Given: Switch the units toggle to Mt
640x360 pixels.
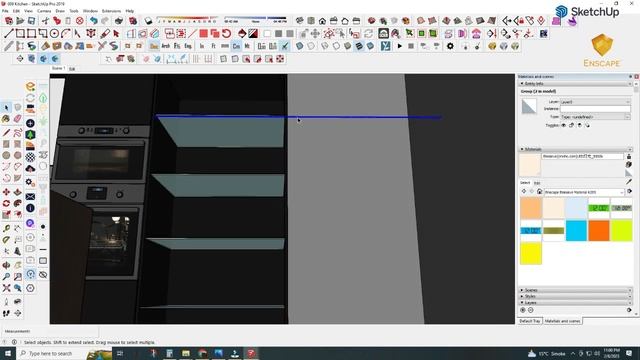Looking at the screenshot, I should pos(247,46).
